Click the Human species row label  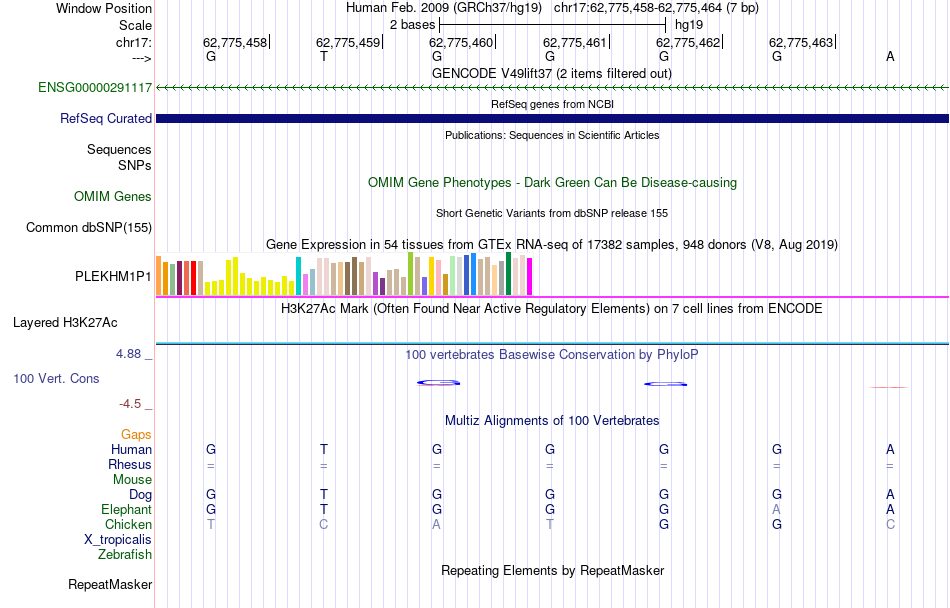point(131,449)
